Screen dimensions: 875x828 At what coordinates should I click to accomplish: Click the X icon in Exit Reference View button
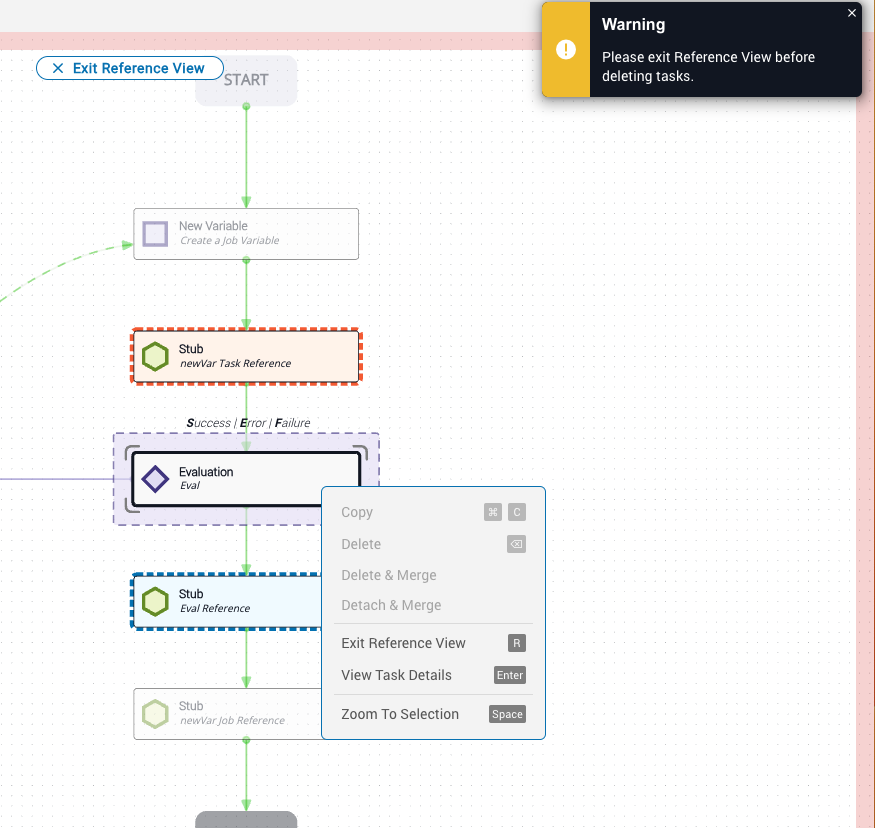click(55, 68)
